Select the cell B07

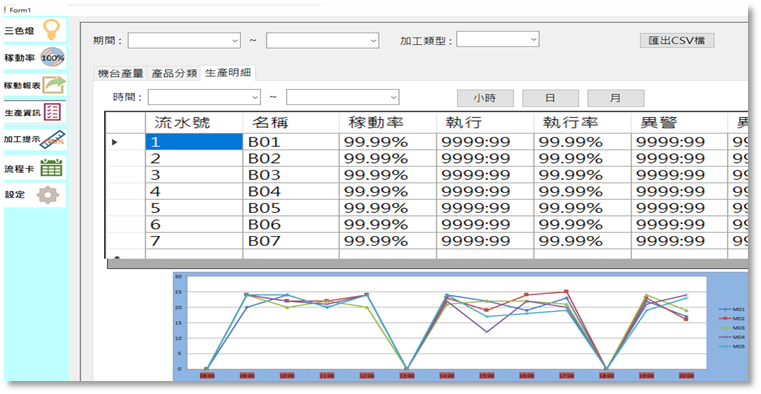coord(291,241)
